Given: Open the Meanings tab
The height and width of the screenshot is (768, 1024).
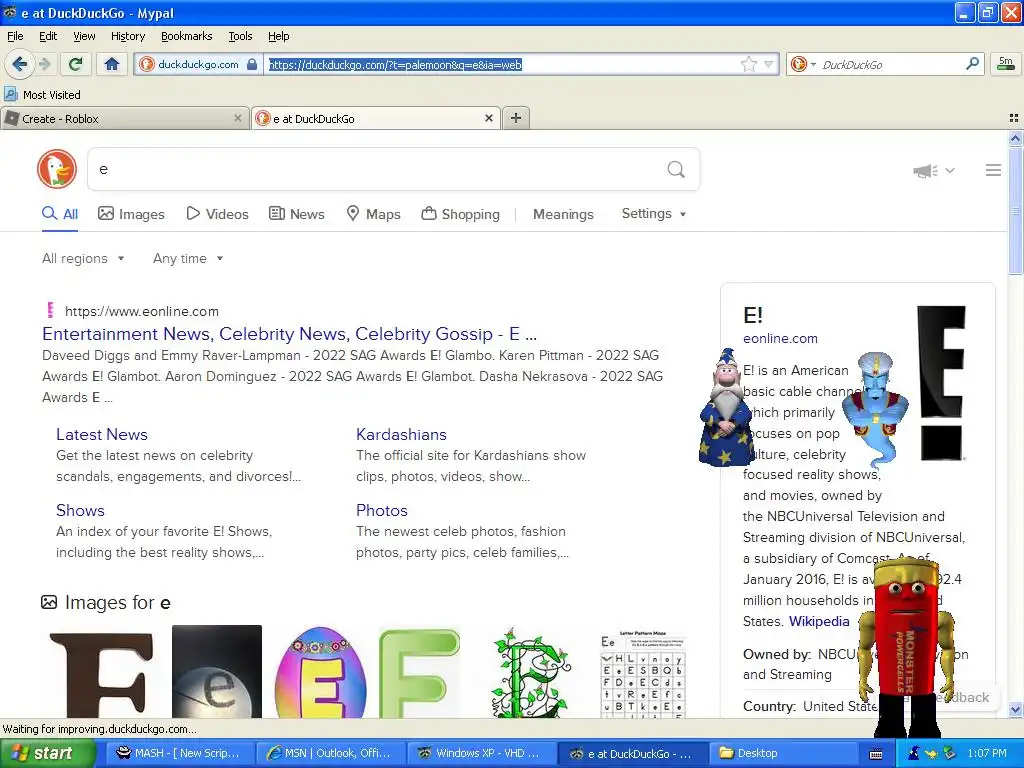Looking at the screenshot, I should pyautogui.click(x=563, y=214).
